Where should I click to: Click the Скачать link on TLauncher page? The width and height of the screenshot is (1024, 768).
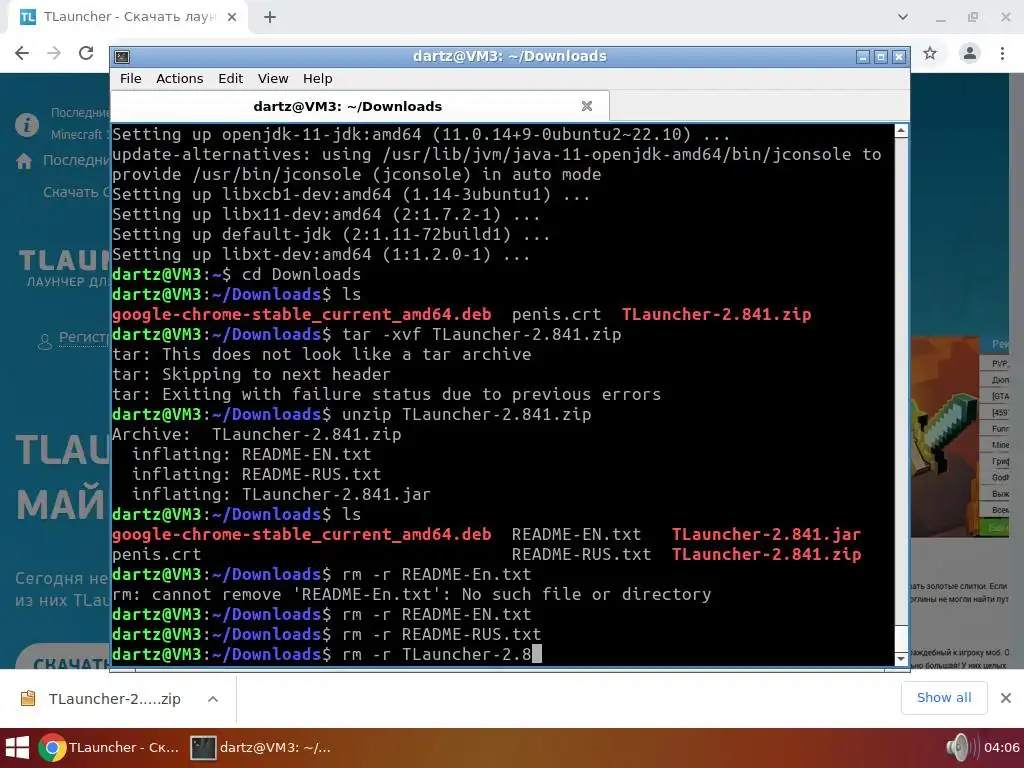click(x=76, y=192)
